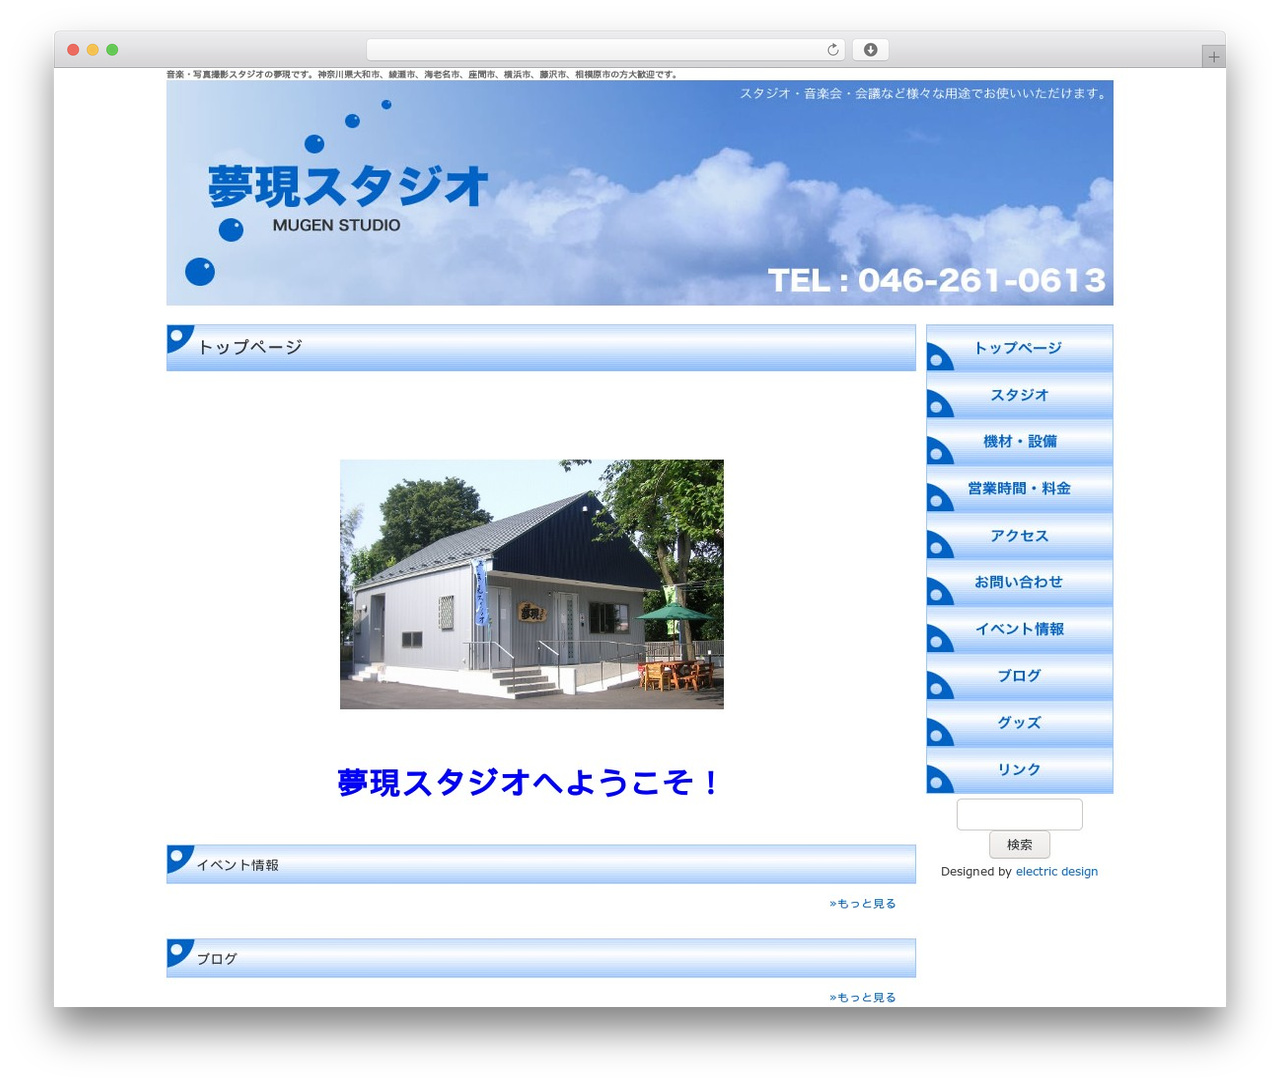This screenshot has height=1084, width=1280.
Task: Minimize the window with yellow button
Action: (92, 50)
